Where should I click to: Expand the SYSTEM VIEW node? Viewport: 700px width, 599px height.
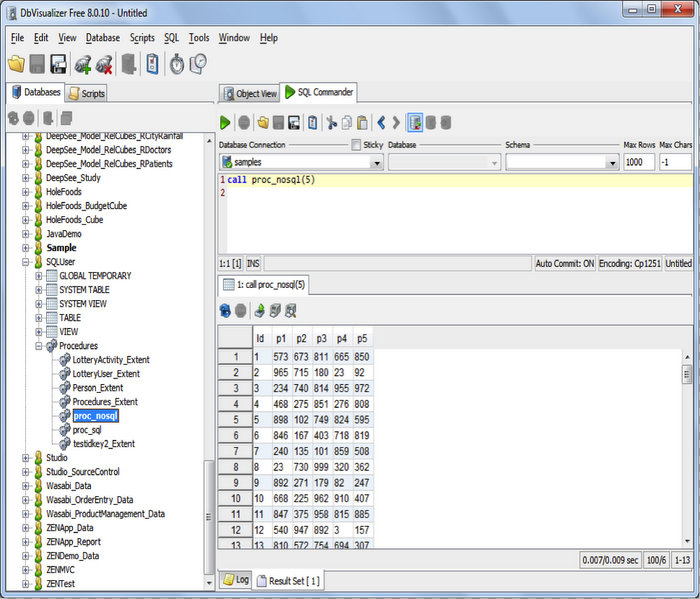[39, 304]
